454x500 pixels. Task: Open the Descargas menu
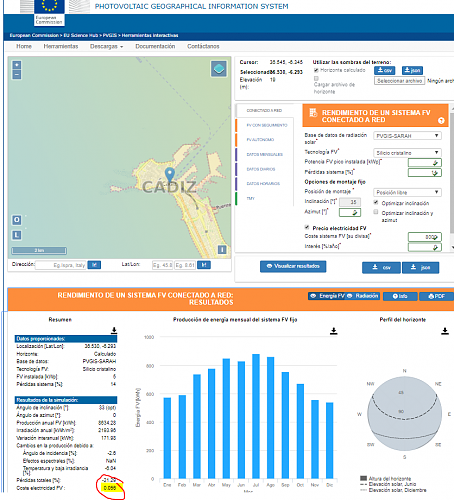[106, 46]
